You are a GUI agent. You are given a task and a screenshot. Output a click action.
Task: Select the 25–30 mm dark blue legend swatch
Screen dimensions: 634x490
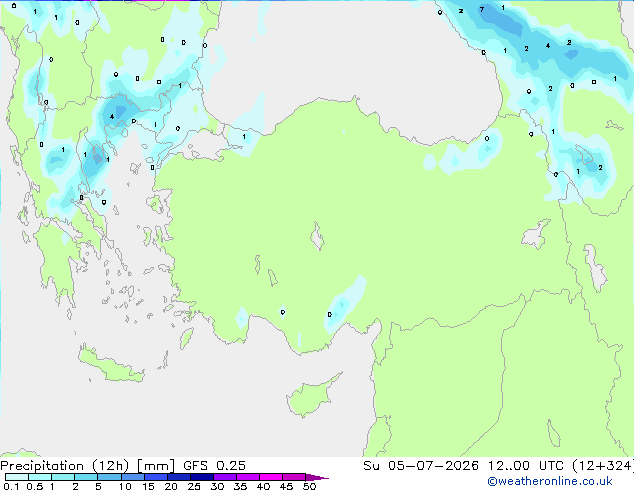tap(202, 477)
